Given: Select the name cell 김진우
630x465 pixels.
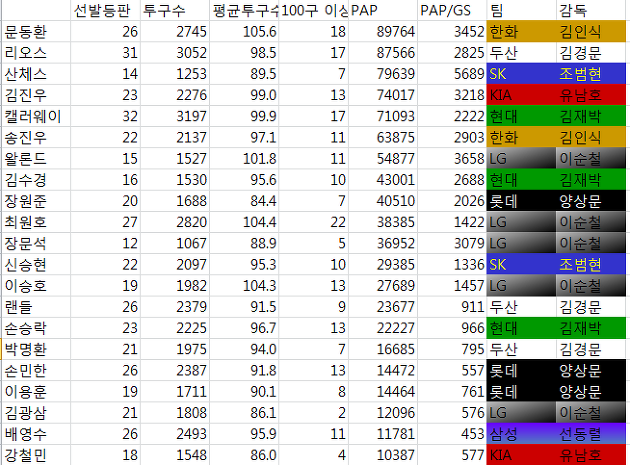Looking at the screenshot, I should pyautogui.click(x=36, y=95).
